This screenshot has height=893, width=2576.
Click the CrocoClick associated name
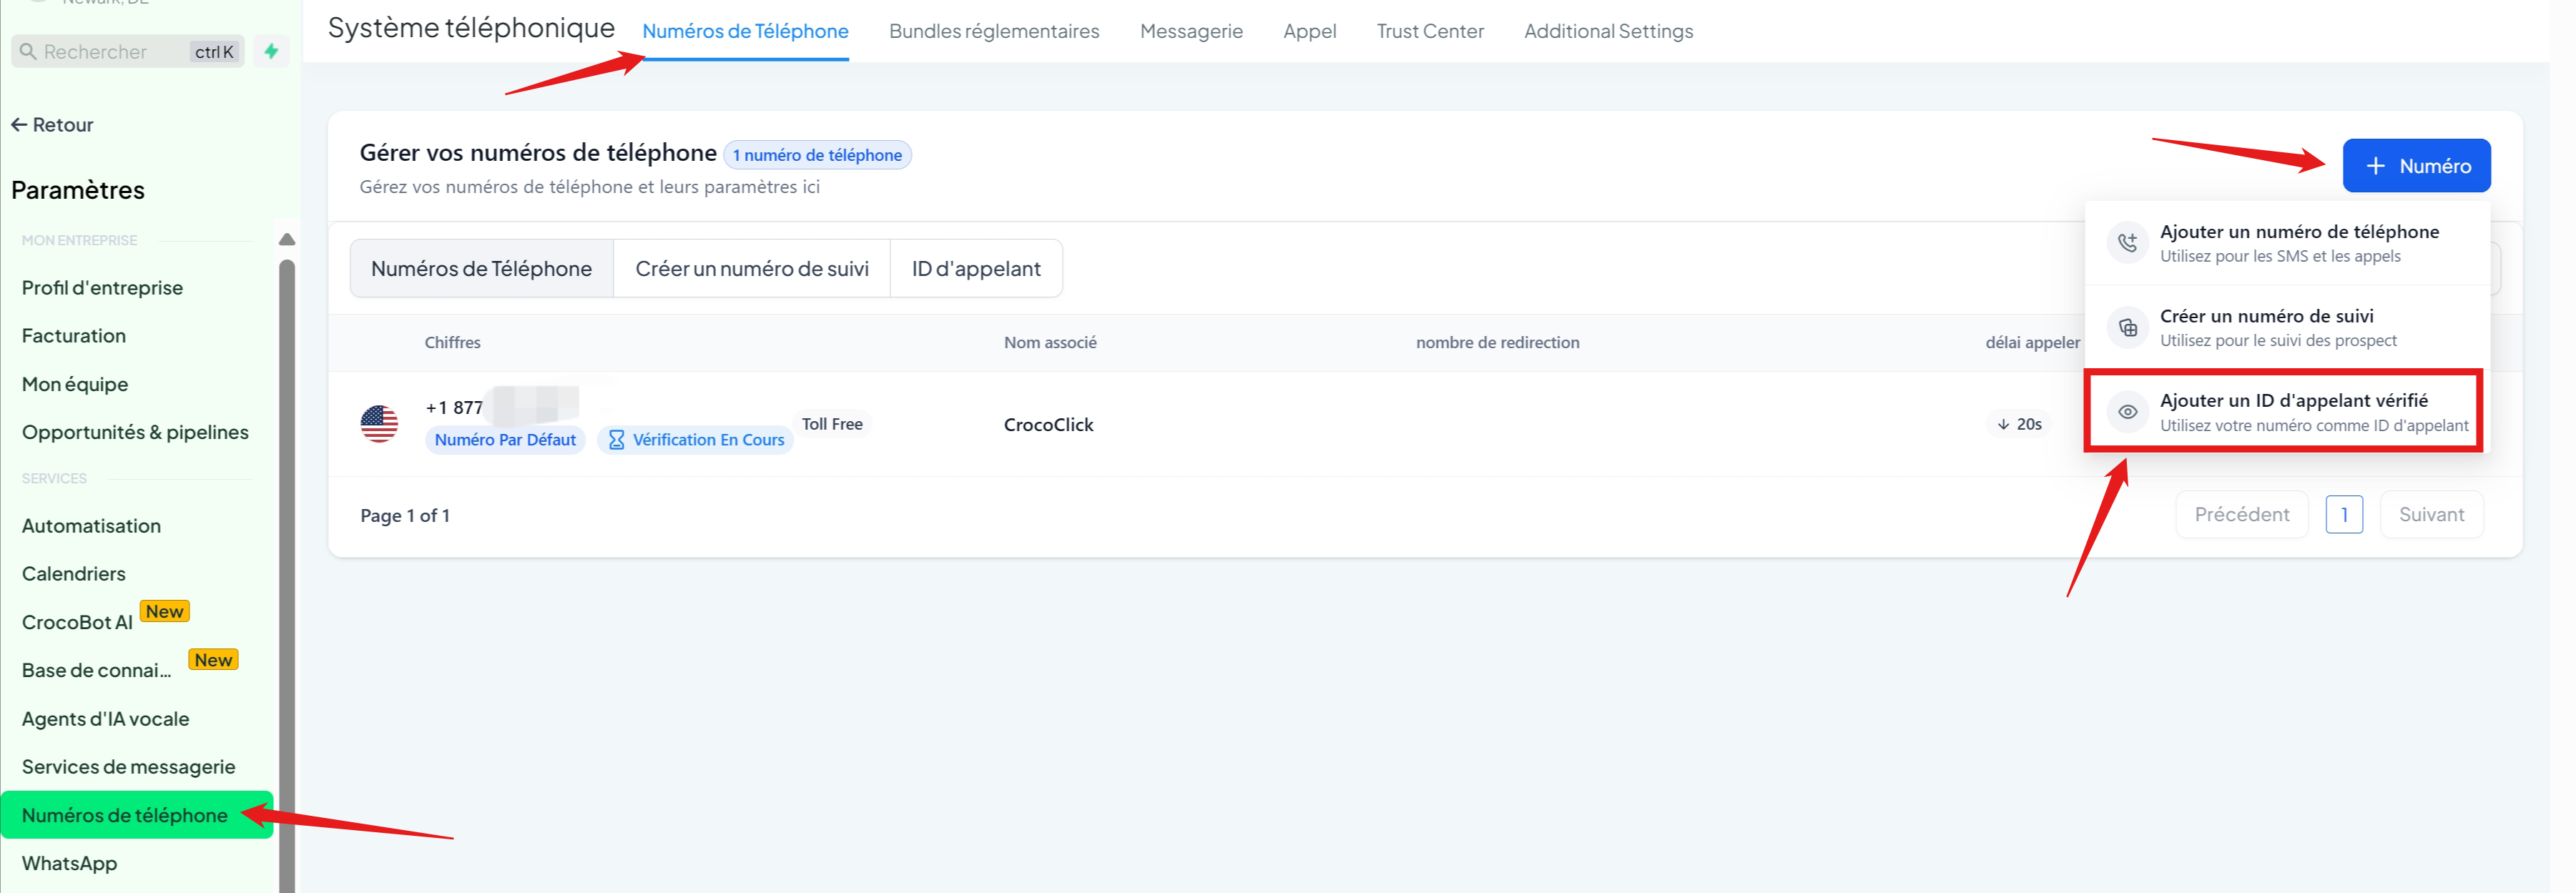click(x=1048, y=425)
